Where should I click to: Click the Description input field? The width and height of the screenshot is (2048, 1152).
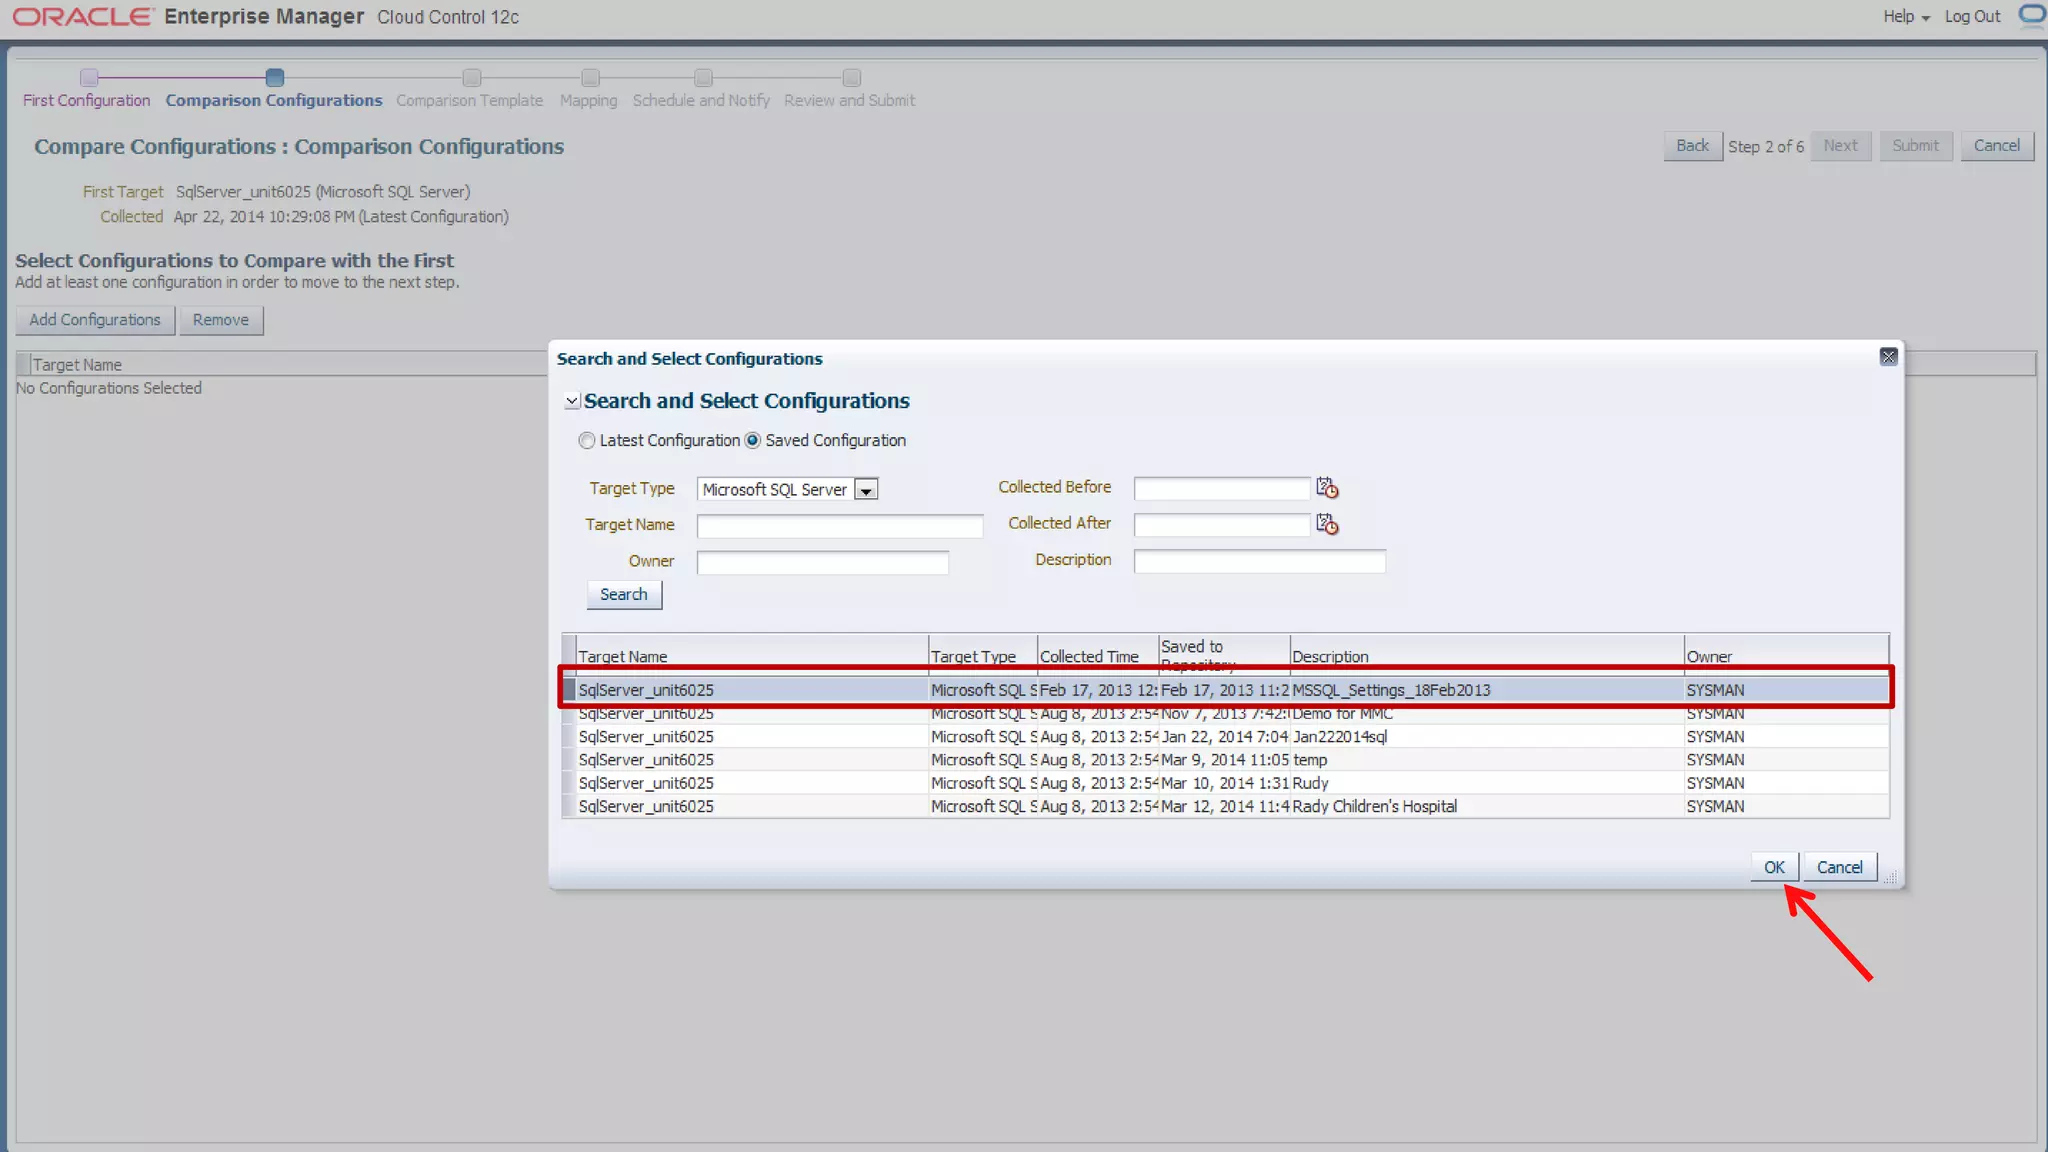tap(1259, 561)
